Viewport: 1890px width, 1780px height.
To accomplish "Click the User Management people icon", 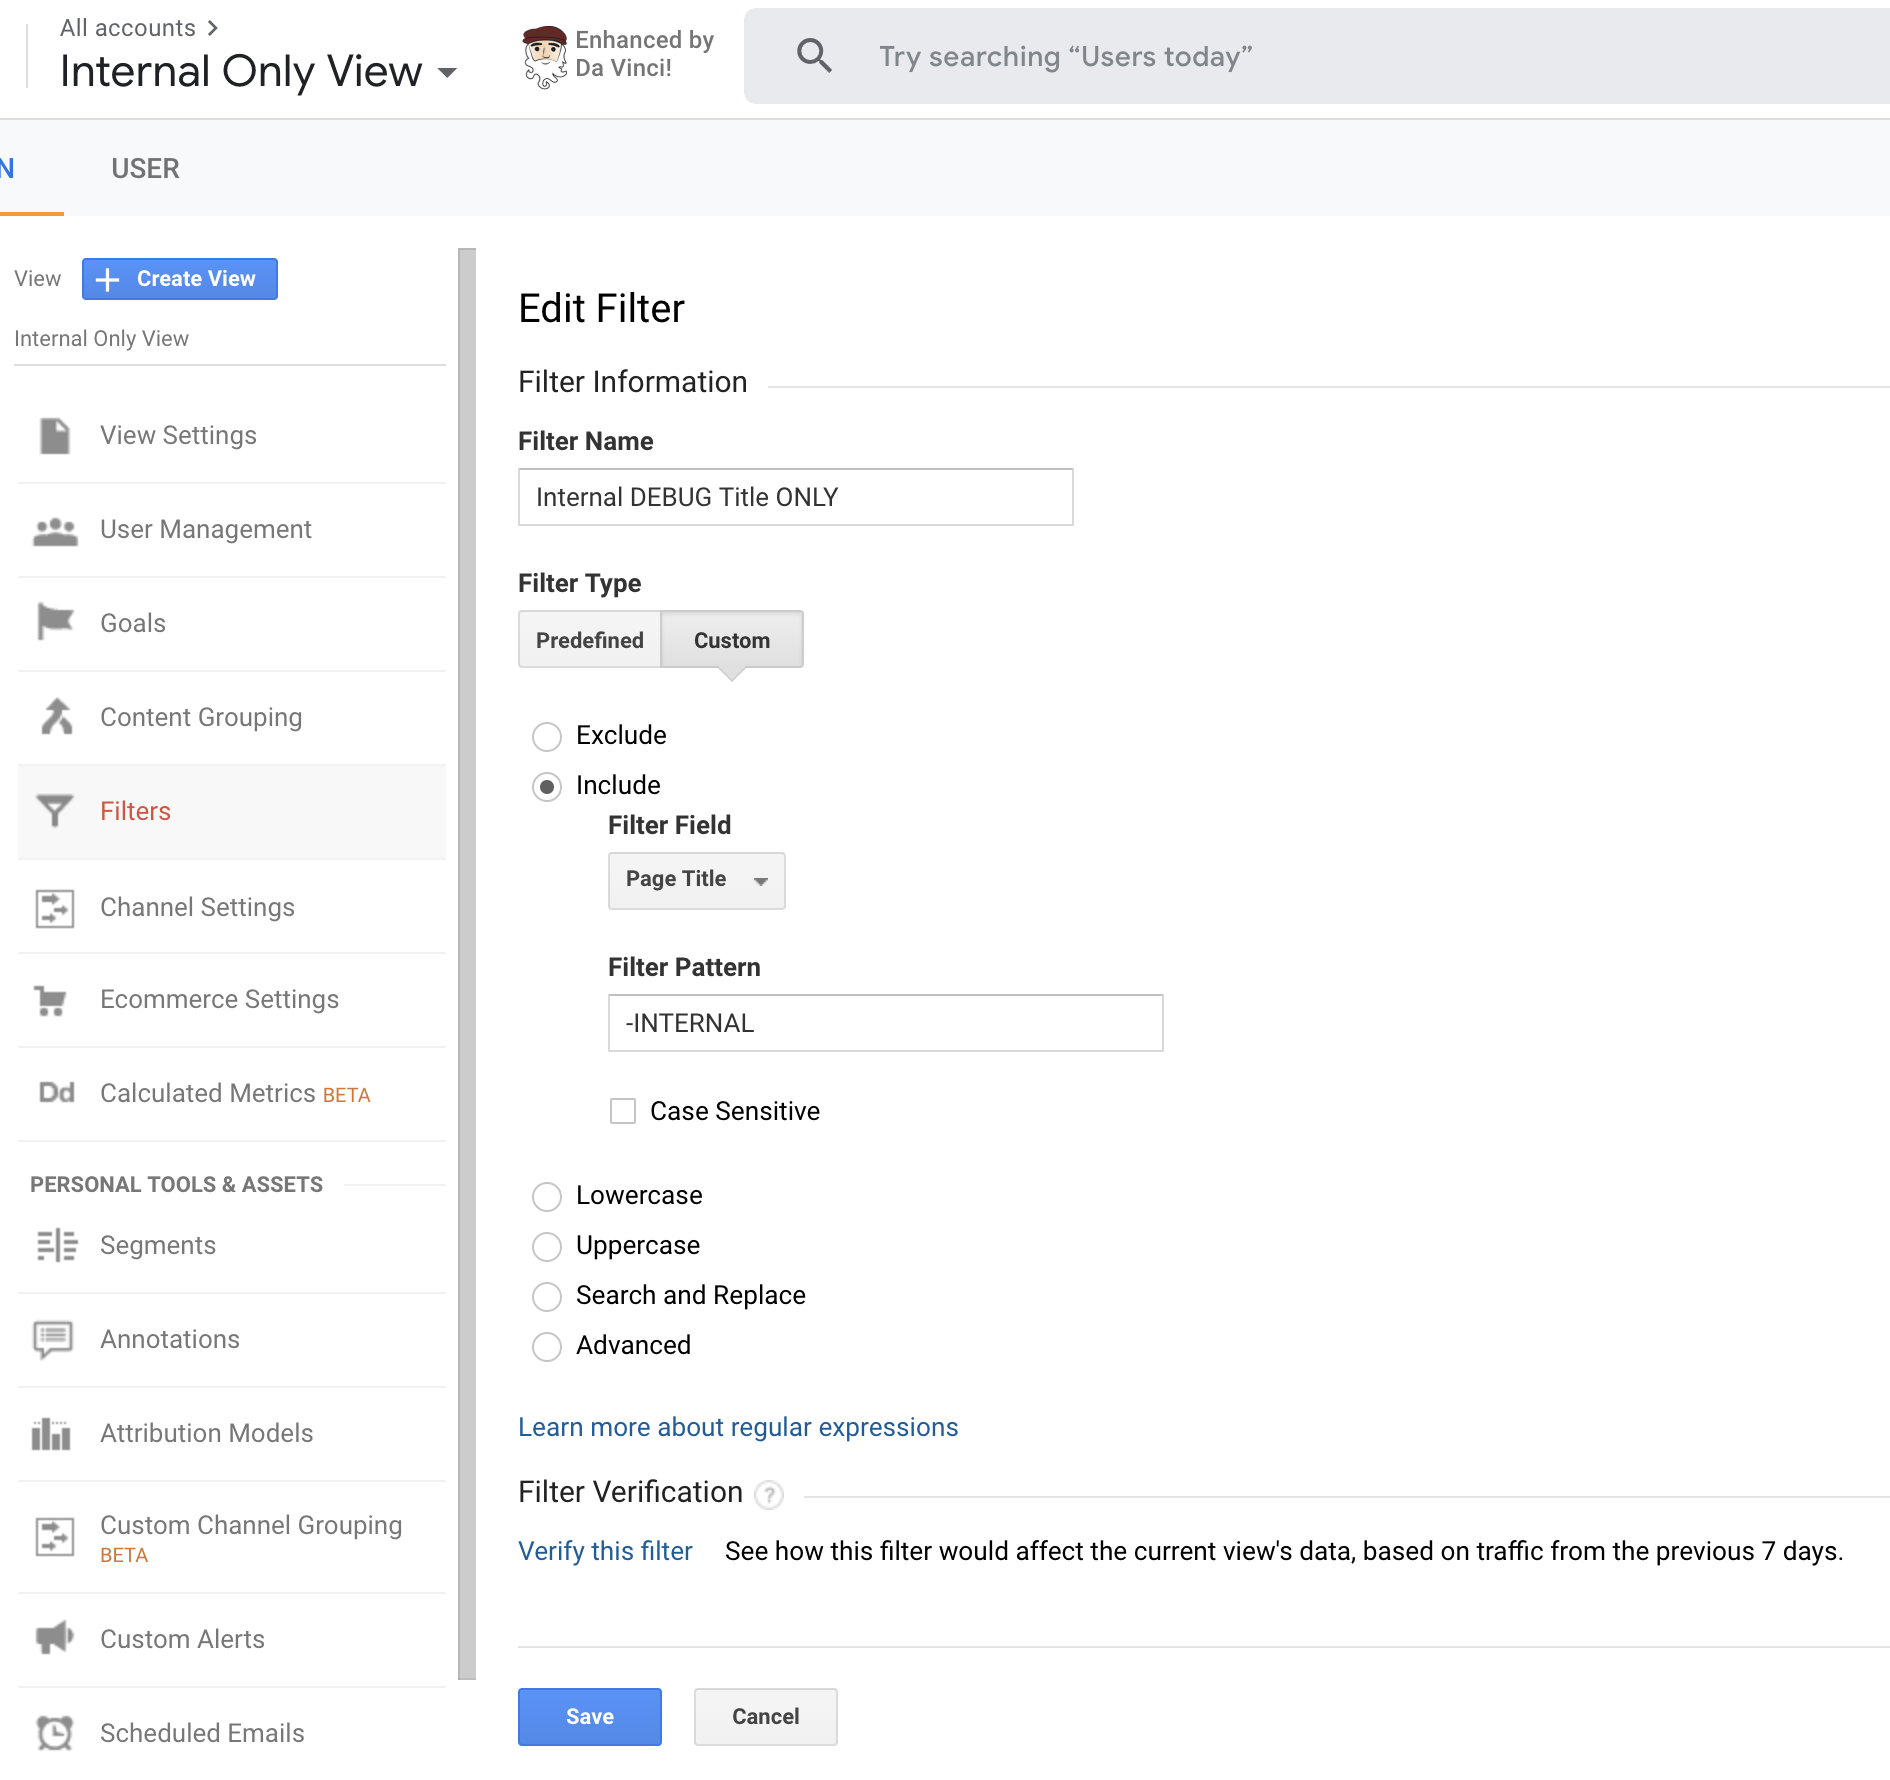I will coord(55,531).
